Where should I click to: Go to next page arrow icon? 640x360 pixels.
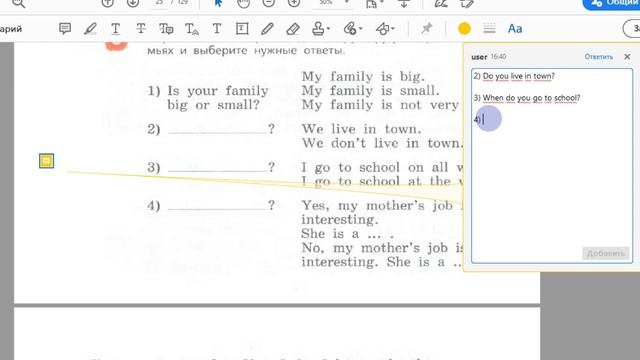coord(133,3)
